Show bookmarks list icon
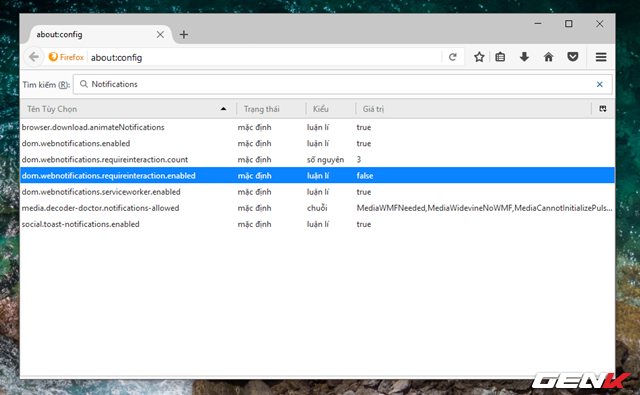 [x=500, y=57]
